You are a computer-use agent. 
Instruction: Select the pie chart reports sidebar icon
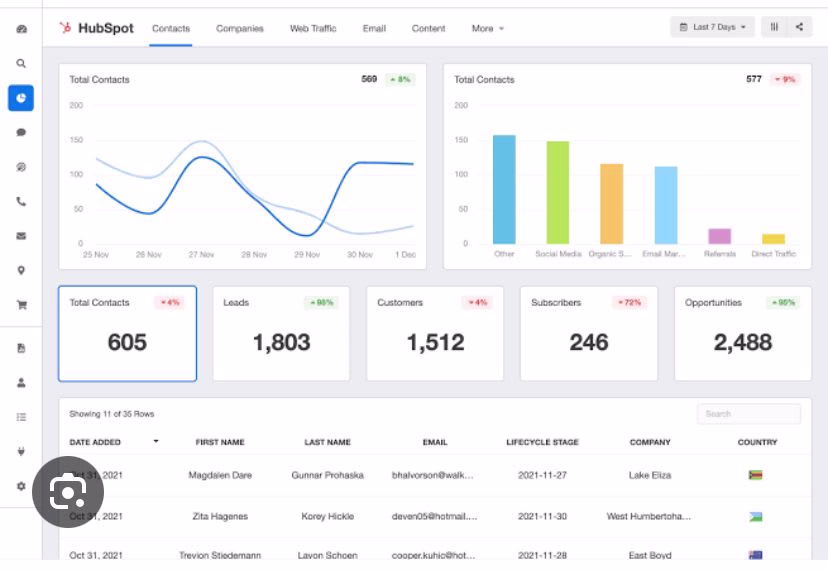21,98
